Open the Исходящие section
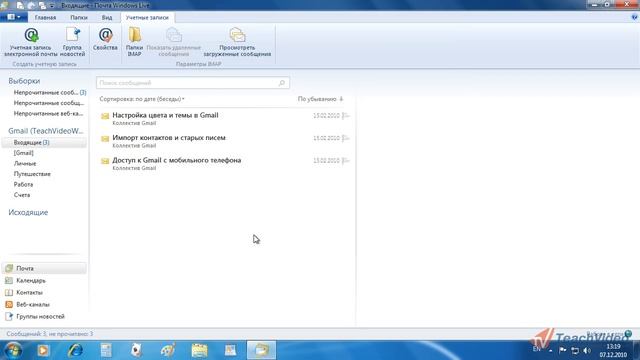The width and height of the screenshot is (640, 360). [28, 212]
